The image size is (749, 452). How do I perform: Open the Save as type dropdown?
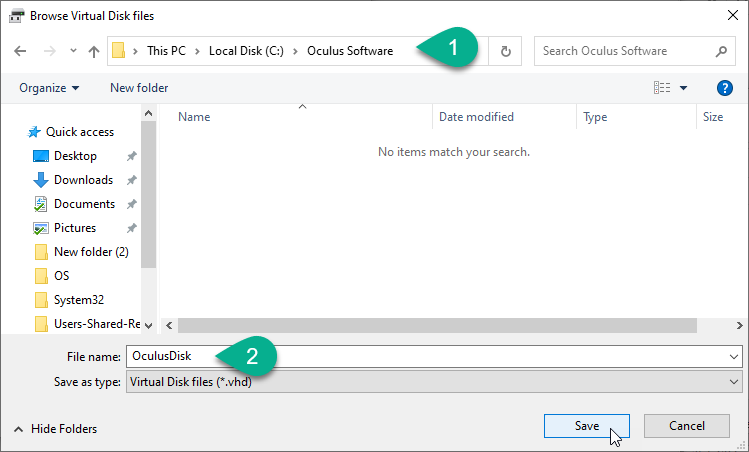[x=735, y=382]
